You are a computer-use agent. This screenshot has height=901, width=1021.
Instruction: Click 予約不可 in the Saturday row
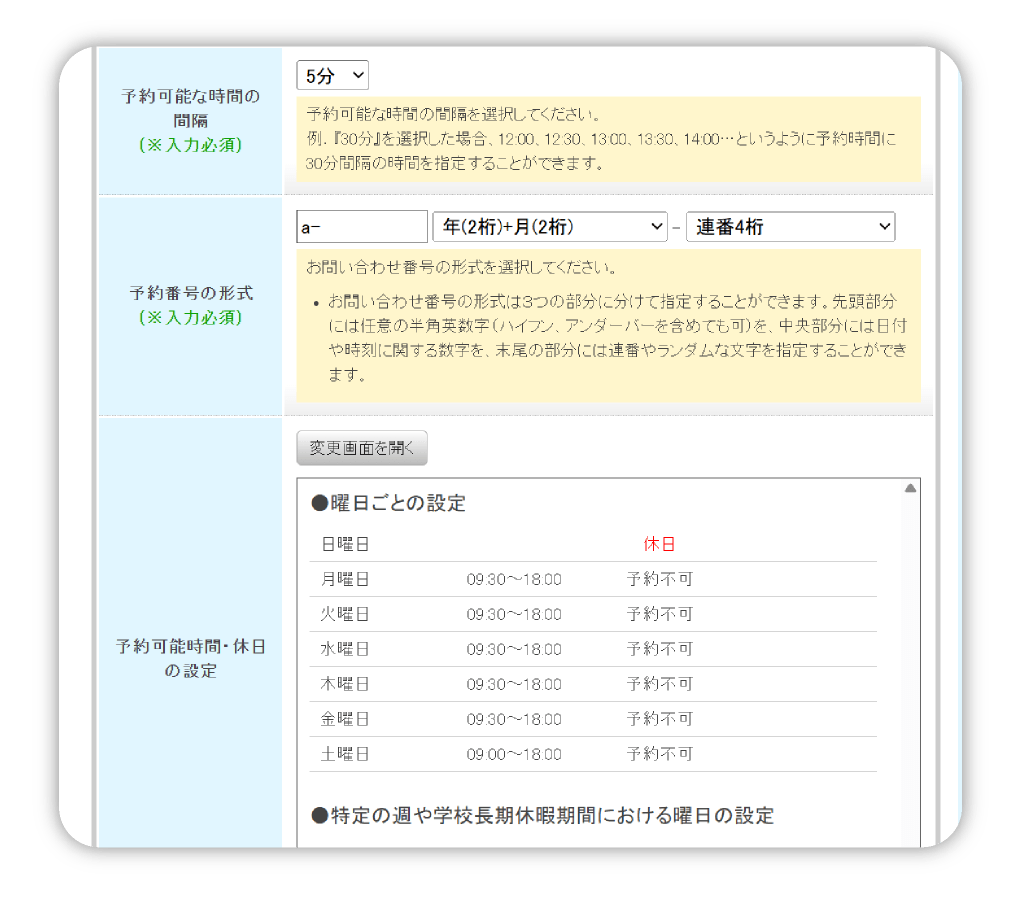[x=660, y=755]
